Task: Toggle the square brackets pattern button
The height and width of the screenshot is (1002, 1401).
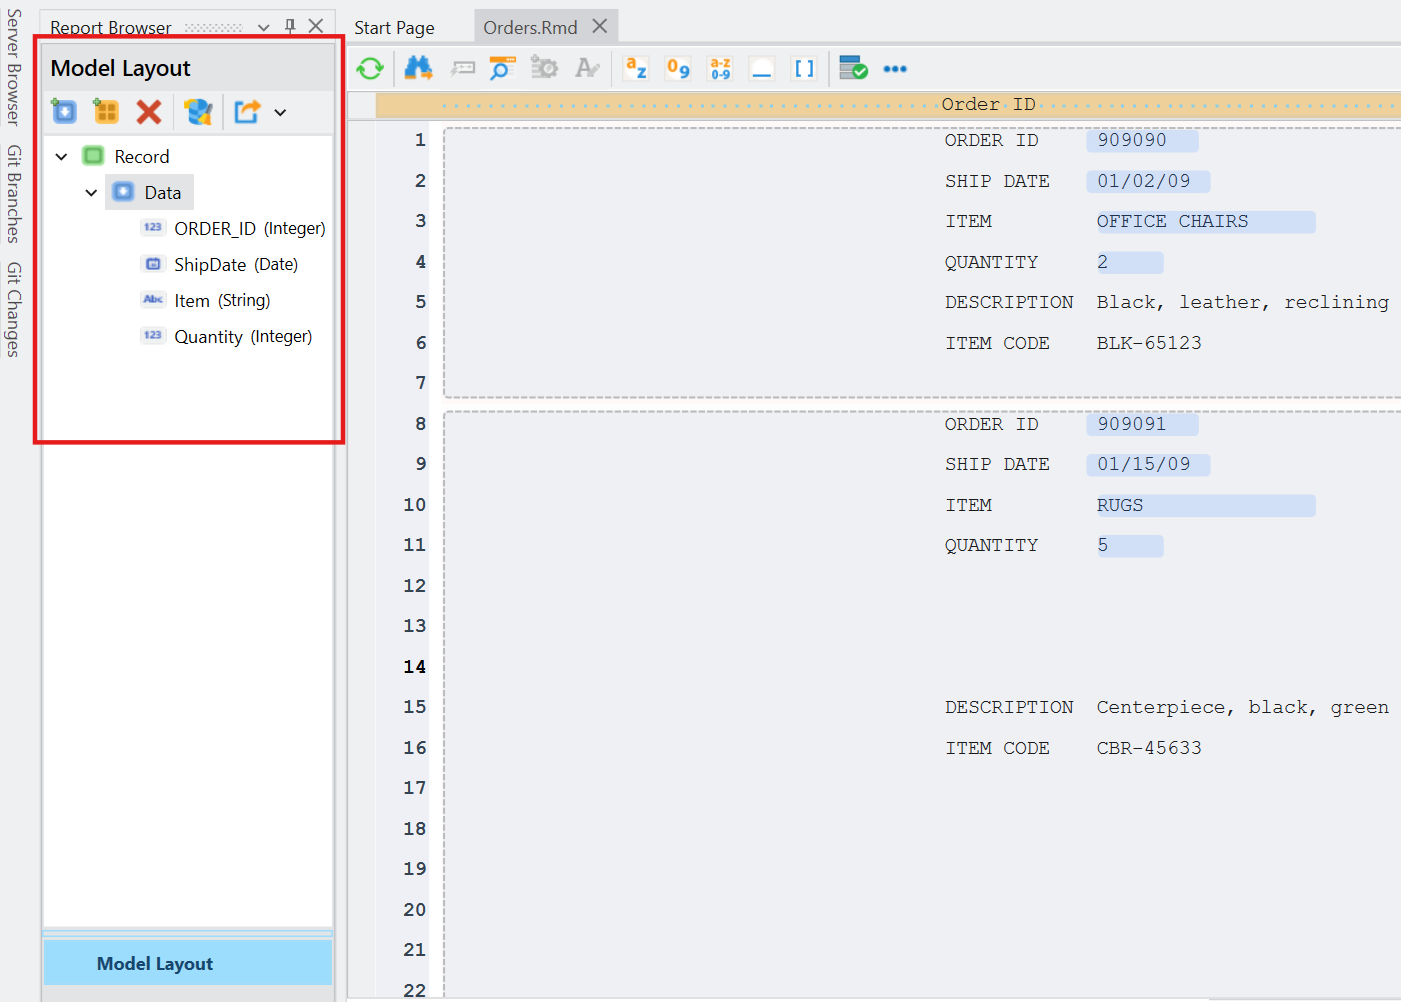Action: point(804,68)
